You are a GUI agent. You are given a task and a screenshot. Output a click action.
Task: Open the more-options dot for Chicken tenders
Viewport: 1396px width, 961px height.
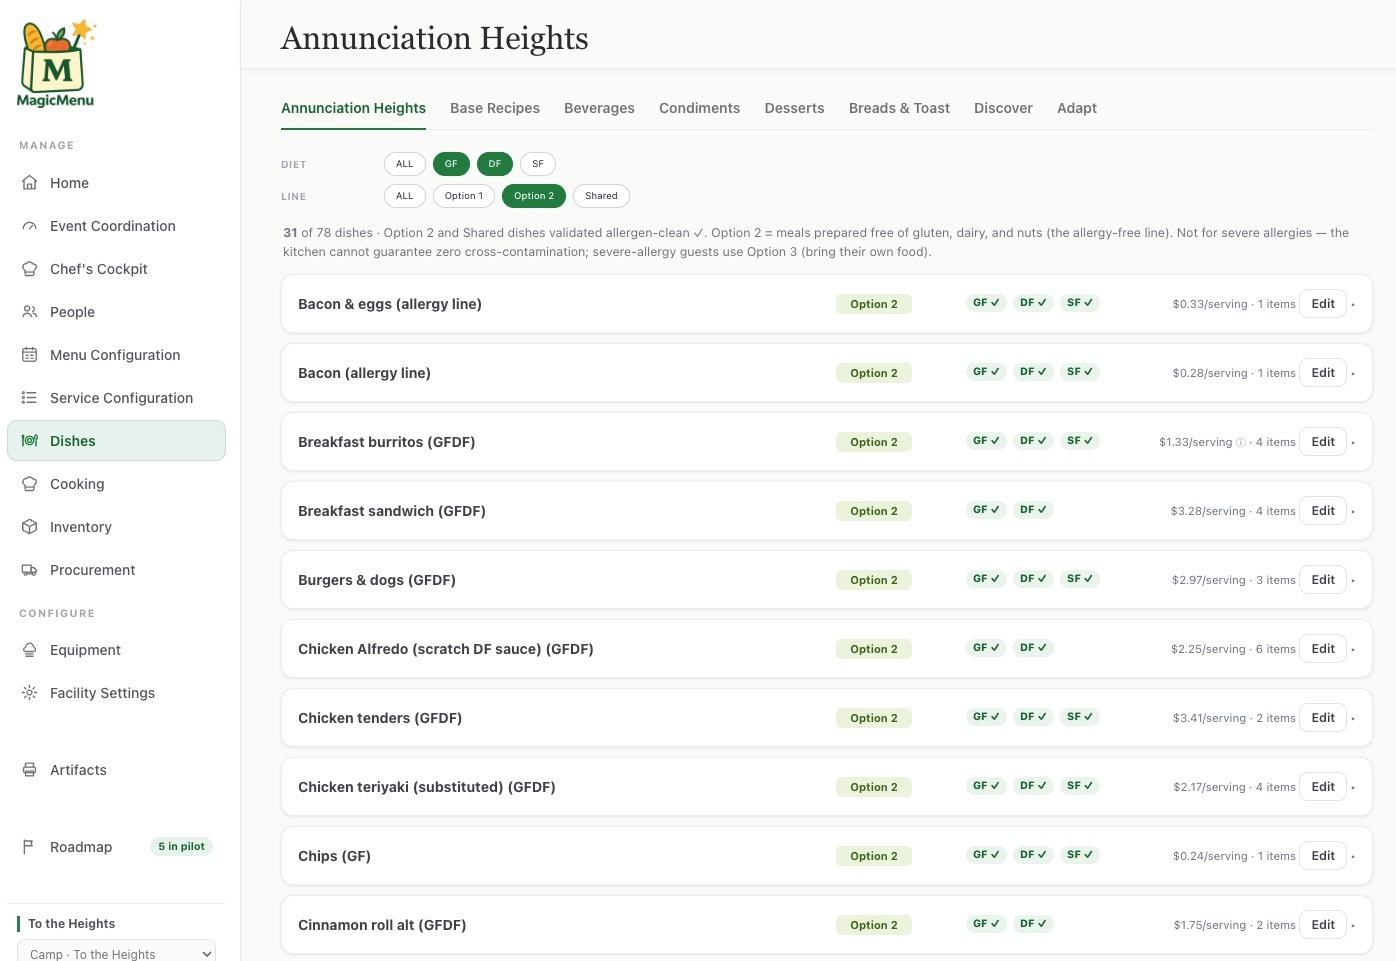pyautogui.click(x=1354, y=718)
